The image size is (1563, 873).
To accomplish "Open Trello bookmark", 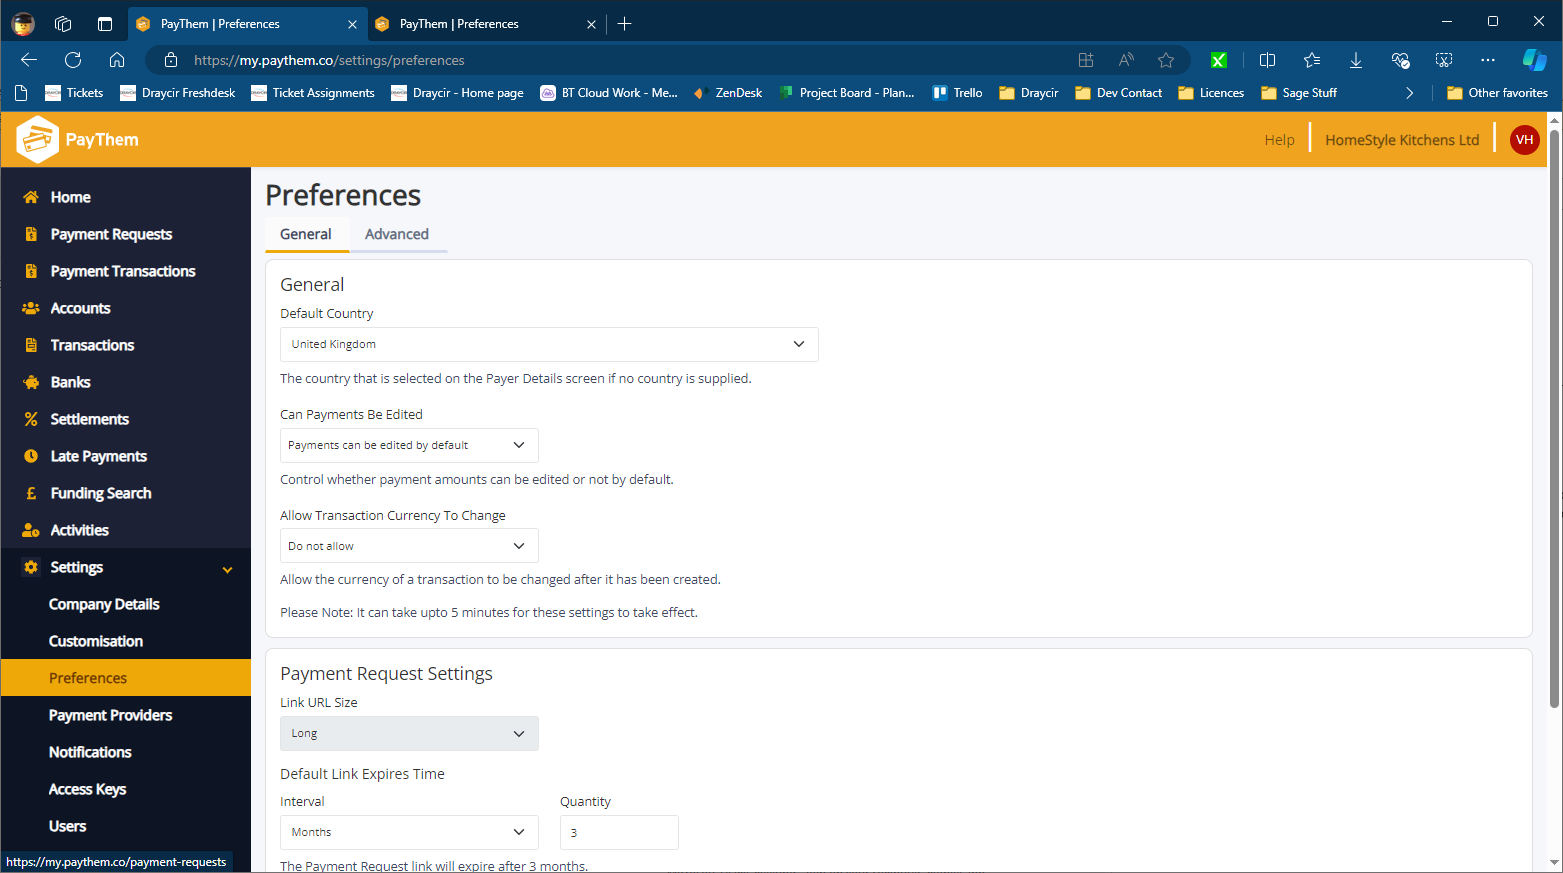I will (958, 93).
